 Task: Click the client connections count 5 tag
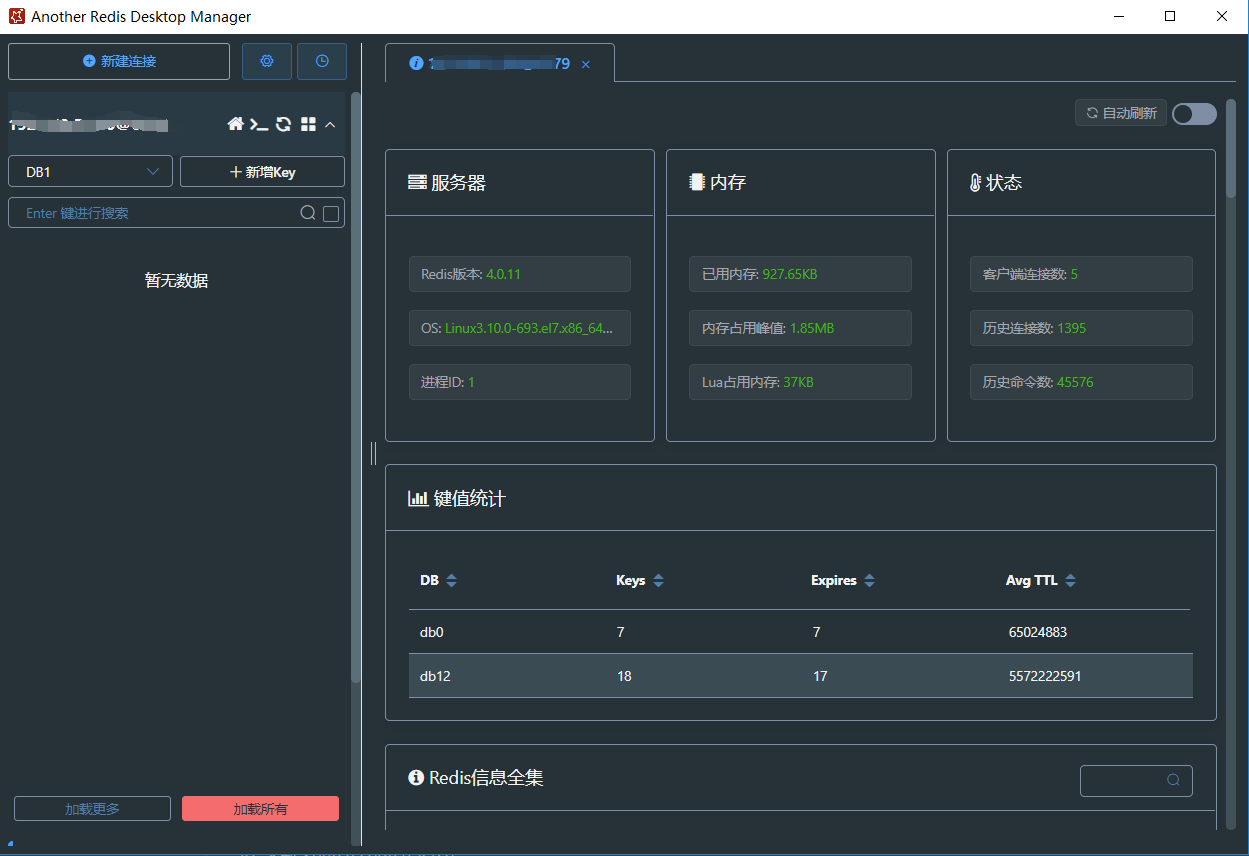pos(1081,274)
